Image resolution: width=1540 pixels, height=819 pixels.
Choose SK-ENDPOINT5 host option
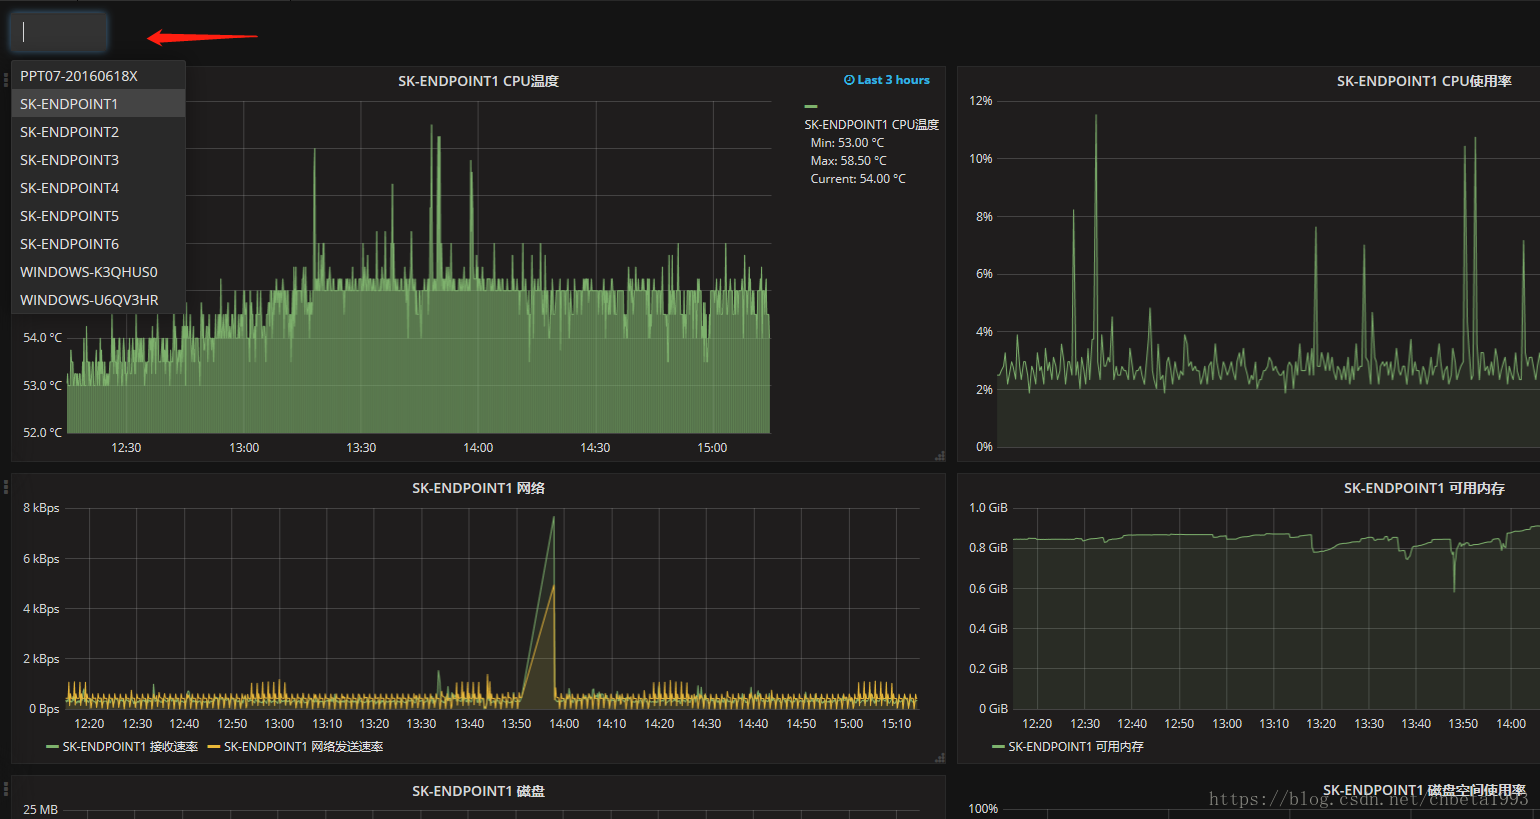pos(98,216)
